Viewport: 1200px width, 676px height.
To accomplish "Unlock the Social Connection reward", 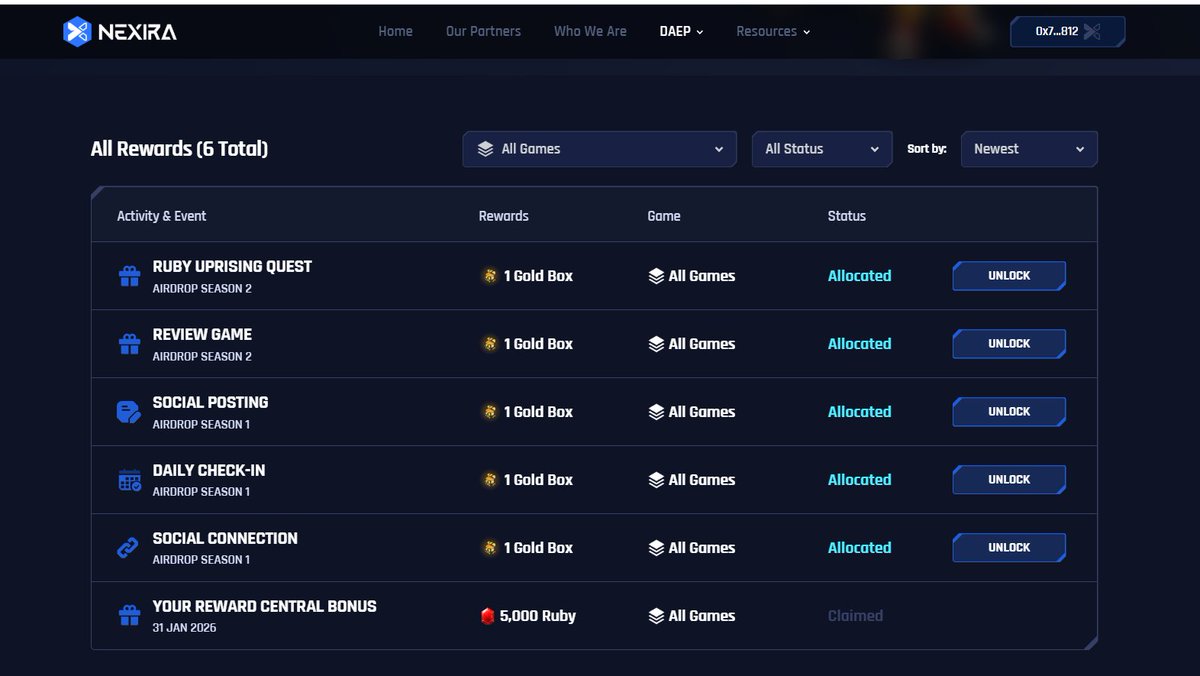I will [1009, 548].
